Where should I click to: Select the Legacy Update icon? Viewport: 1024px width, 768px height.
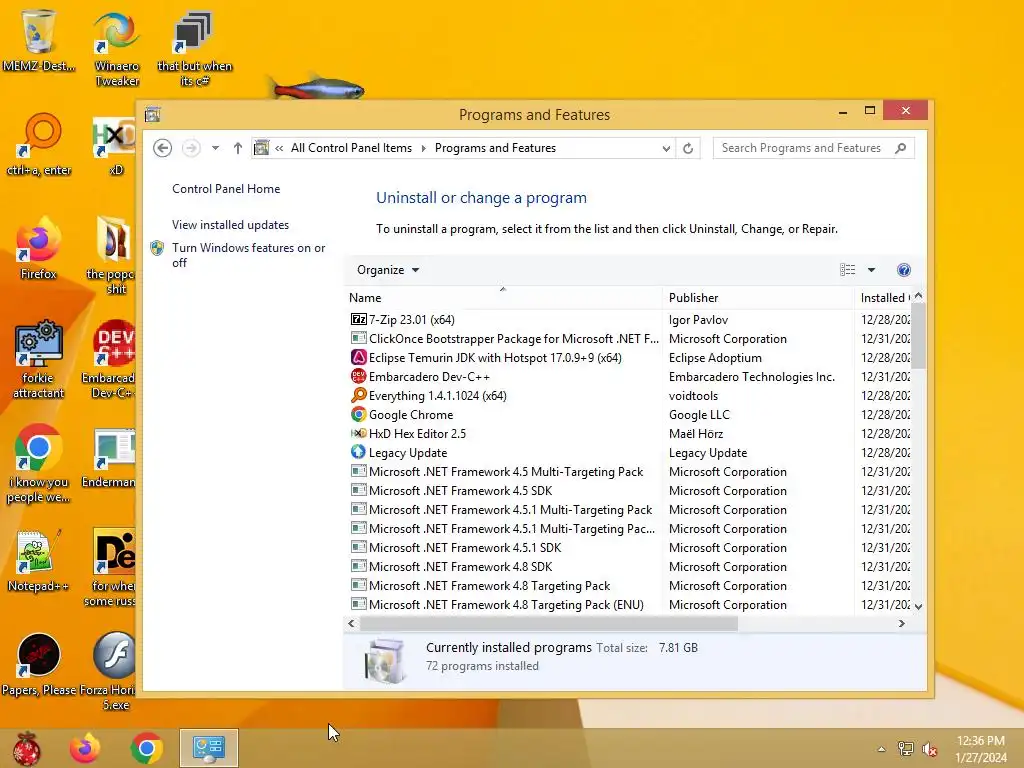click(358, 452)
